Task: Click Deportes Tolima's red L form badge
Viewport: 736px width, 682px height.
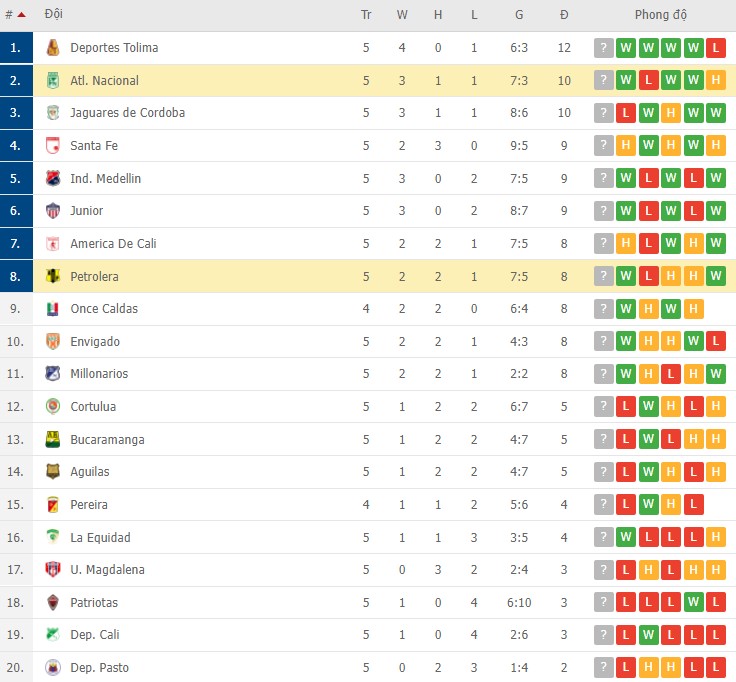Action: [x=715, y=48]
